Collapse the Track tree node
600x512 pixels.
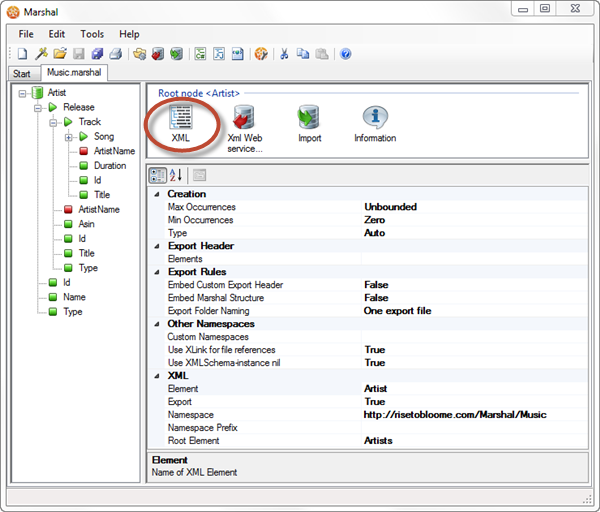[x=53, y=122]
